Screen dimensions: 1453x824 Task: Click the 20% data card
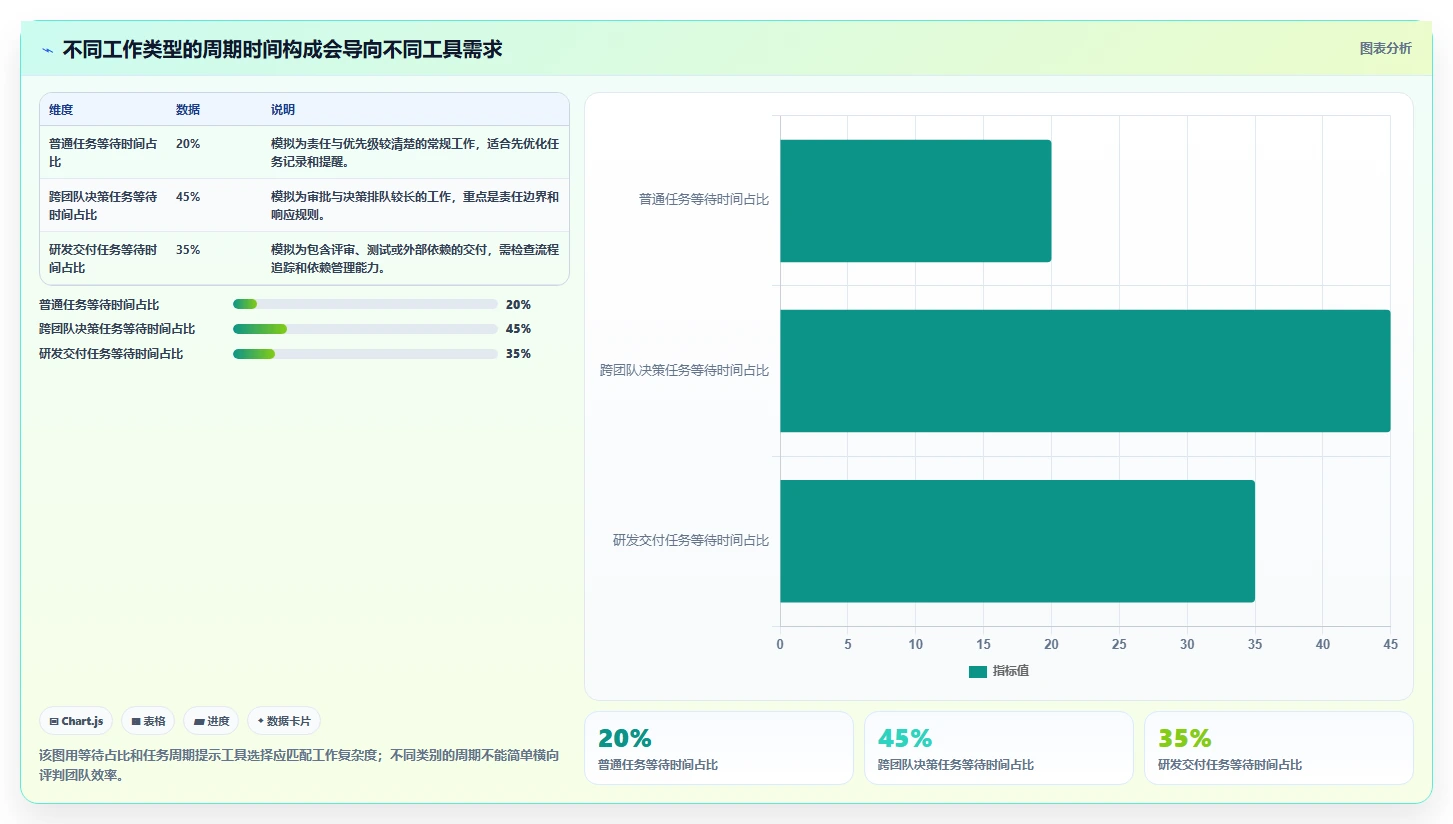(x=719, y=748)
